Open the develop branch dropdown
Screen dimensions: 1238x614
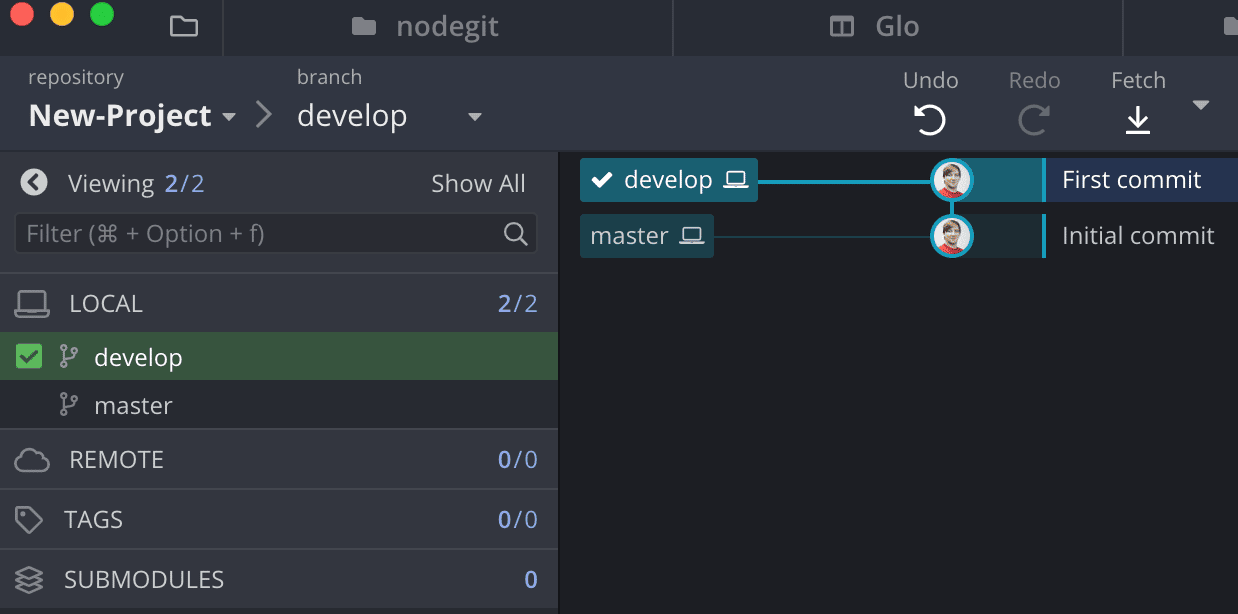pos(474,116)
